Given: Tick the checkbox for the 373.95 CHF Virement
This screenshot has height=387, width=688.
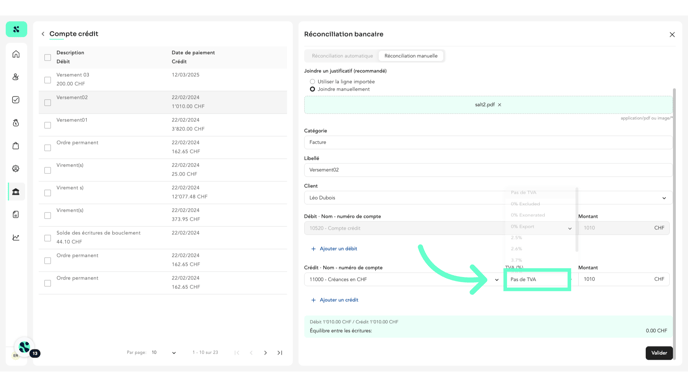Looking at the screenshot, I should (47, 215).
